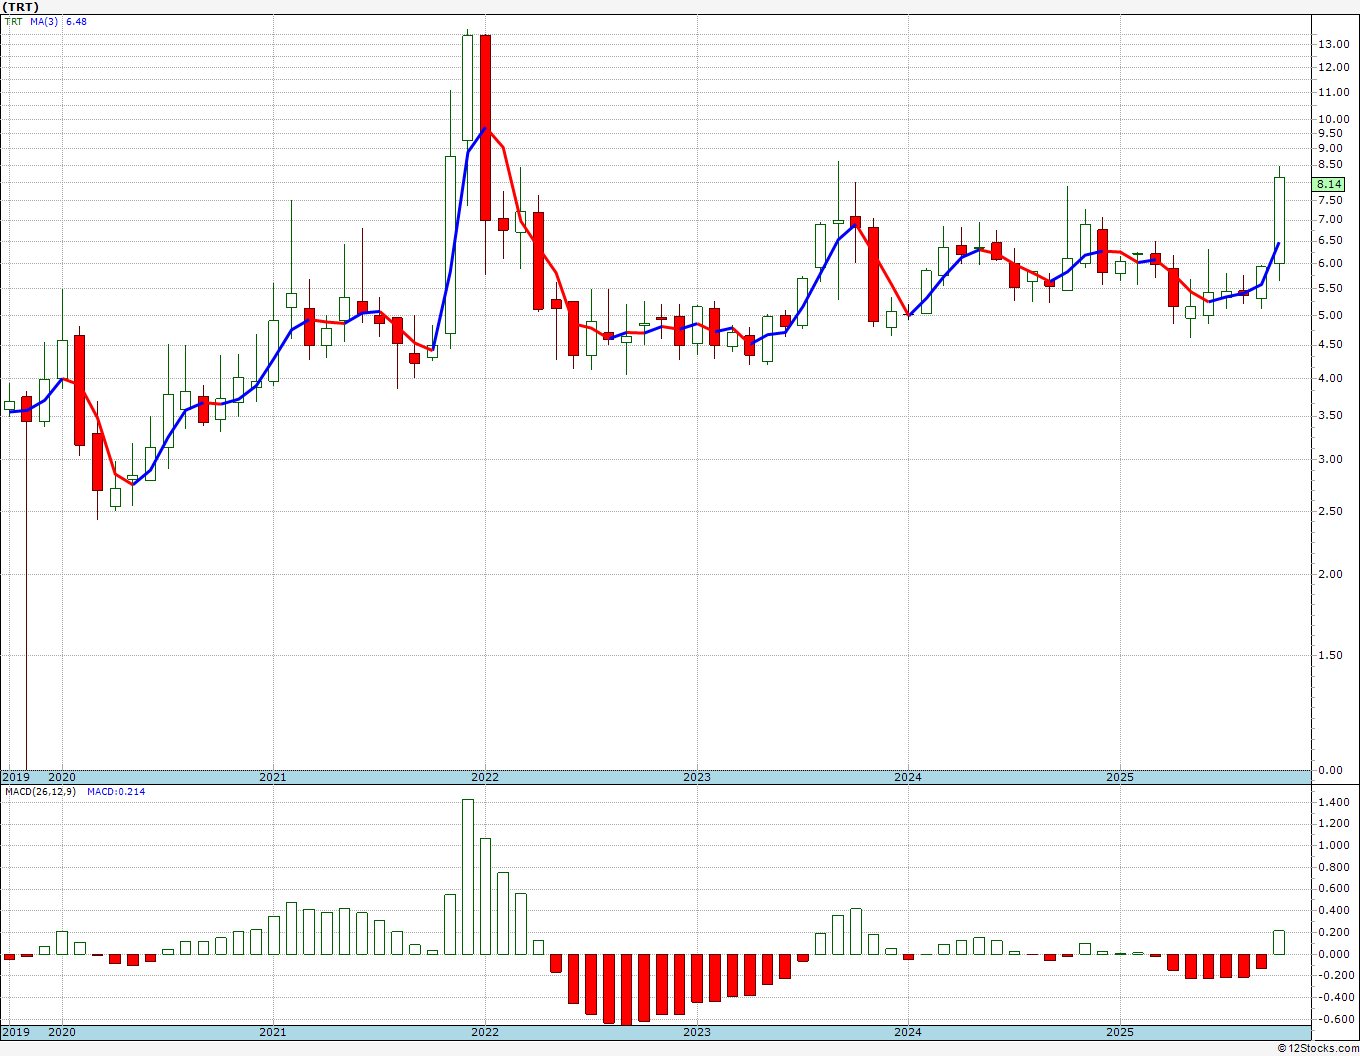Click the 11.00 price axis label

point(1332,92)
